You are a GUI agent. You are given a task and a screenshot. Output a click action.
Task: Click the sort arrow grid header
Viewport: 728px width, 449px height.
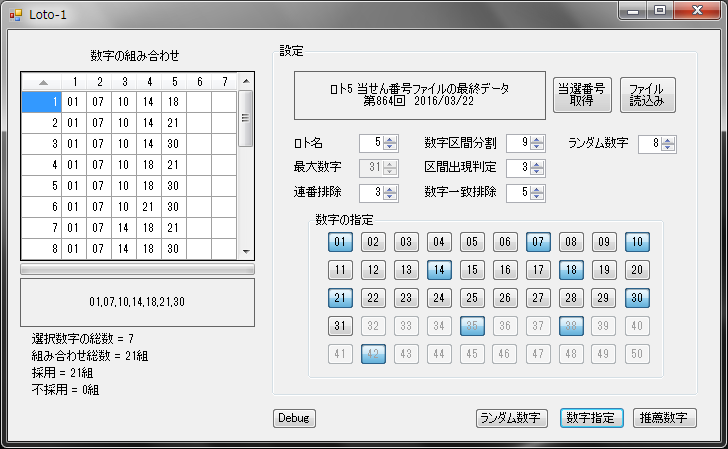point(42,82)
